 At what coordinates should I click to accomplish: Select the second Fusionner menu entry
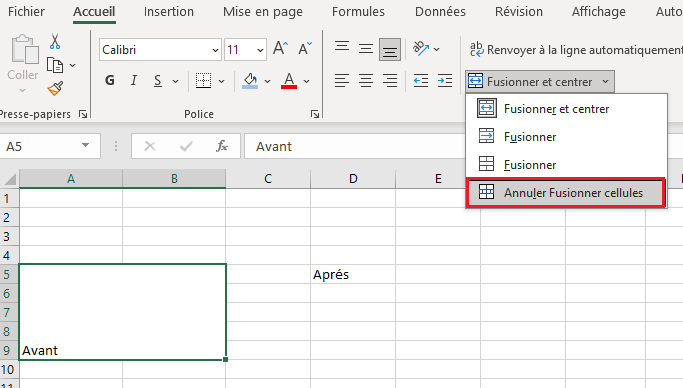coord(566,165)
